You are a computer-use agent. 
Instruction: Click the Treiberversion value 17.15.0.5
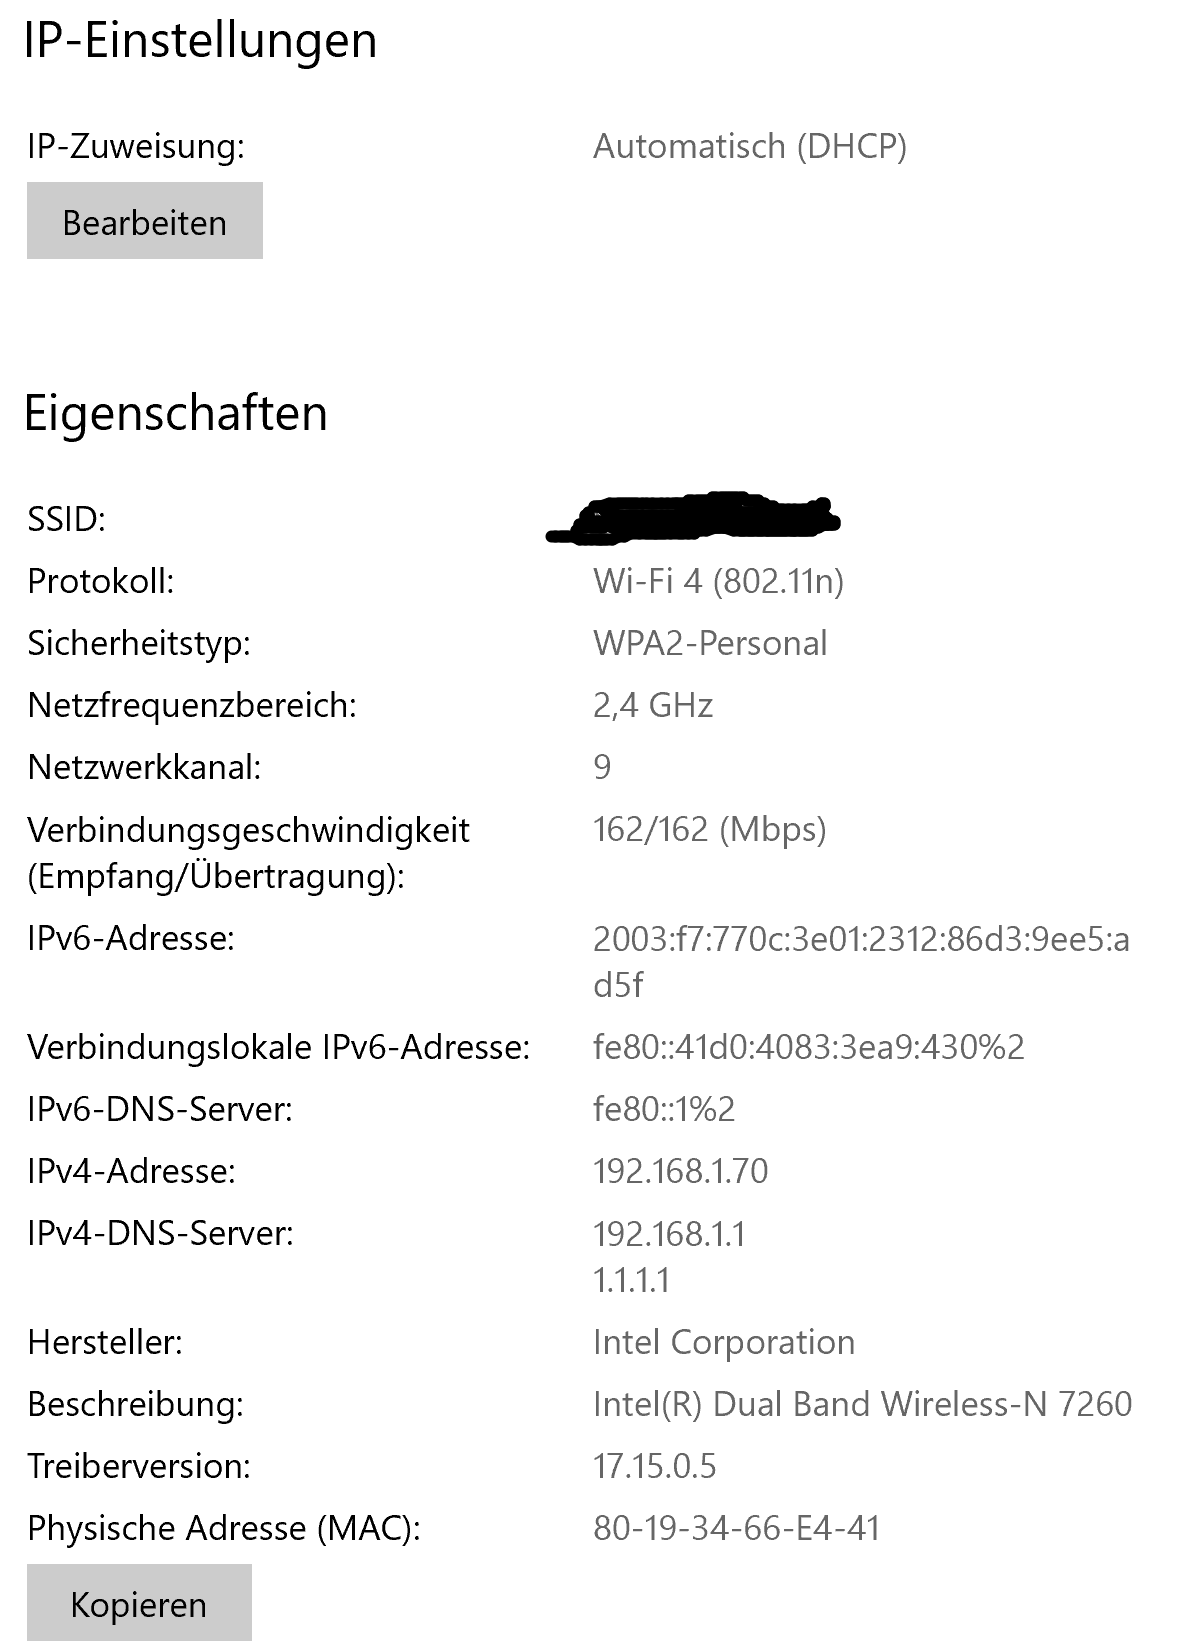(x=655, y=1466)
